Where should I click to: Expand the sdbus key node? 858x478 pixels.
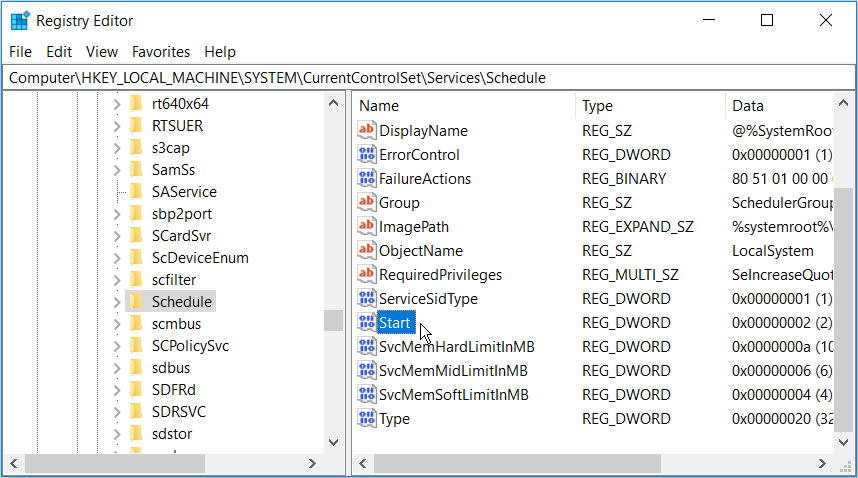[x=117, y=368]
